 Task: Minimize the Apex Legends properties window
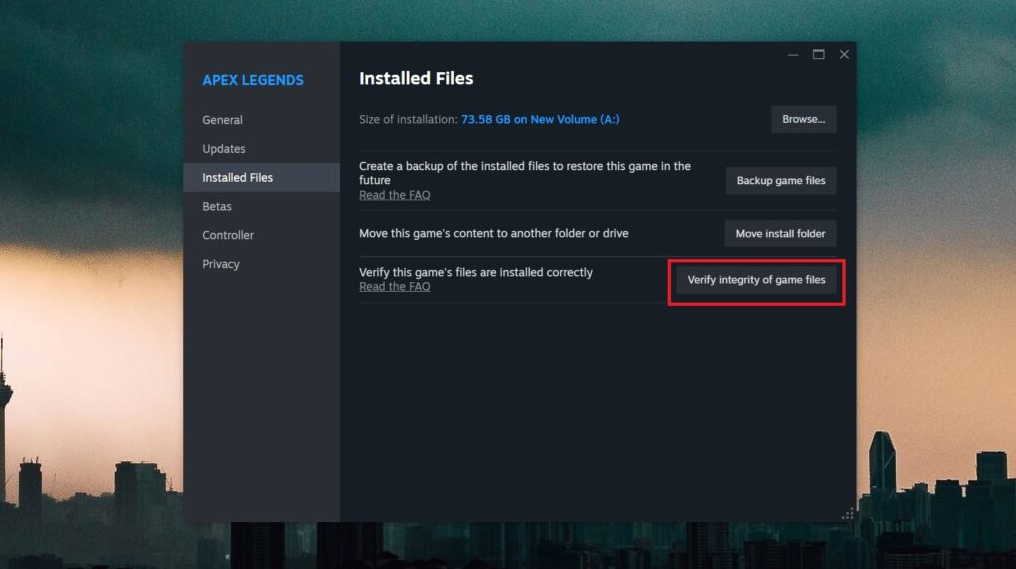tap(793, 55)
